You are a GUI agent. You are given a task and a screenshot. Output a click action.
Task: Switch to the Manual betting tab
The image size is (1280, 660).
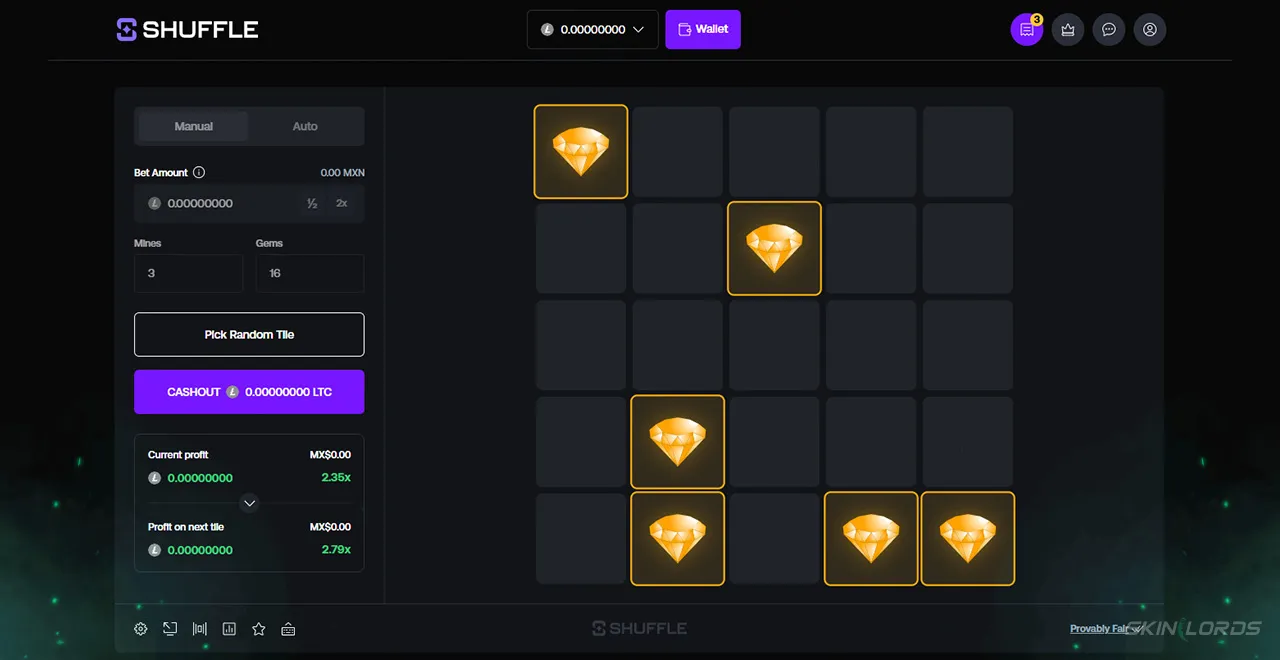click(194, 126)
